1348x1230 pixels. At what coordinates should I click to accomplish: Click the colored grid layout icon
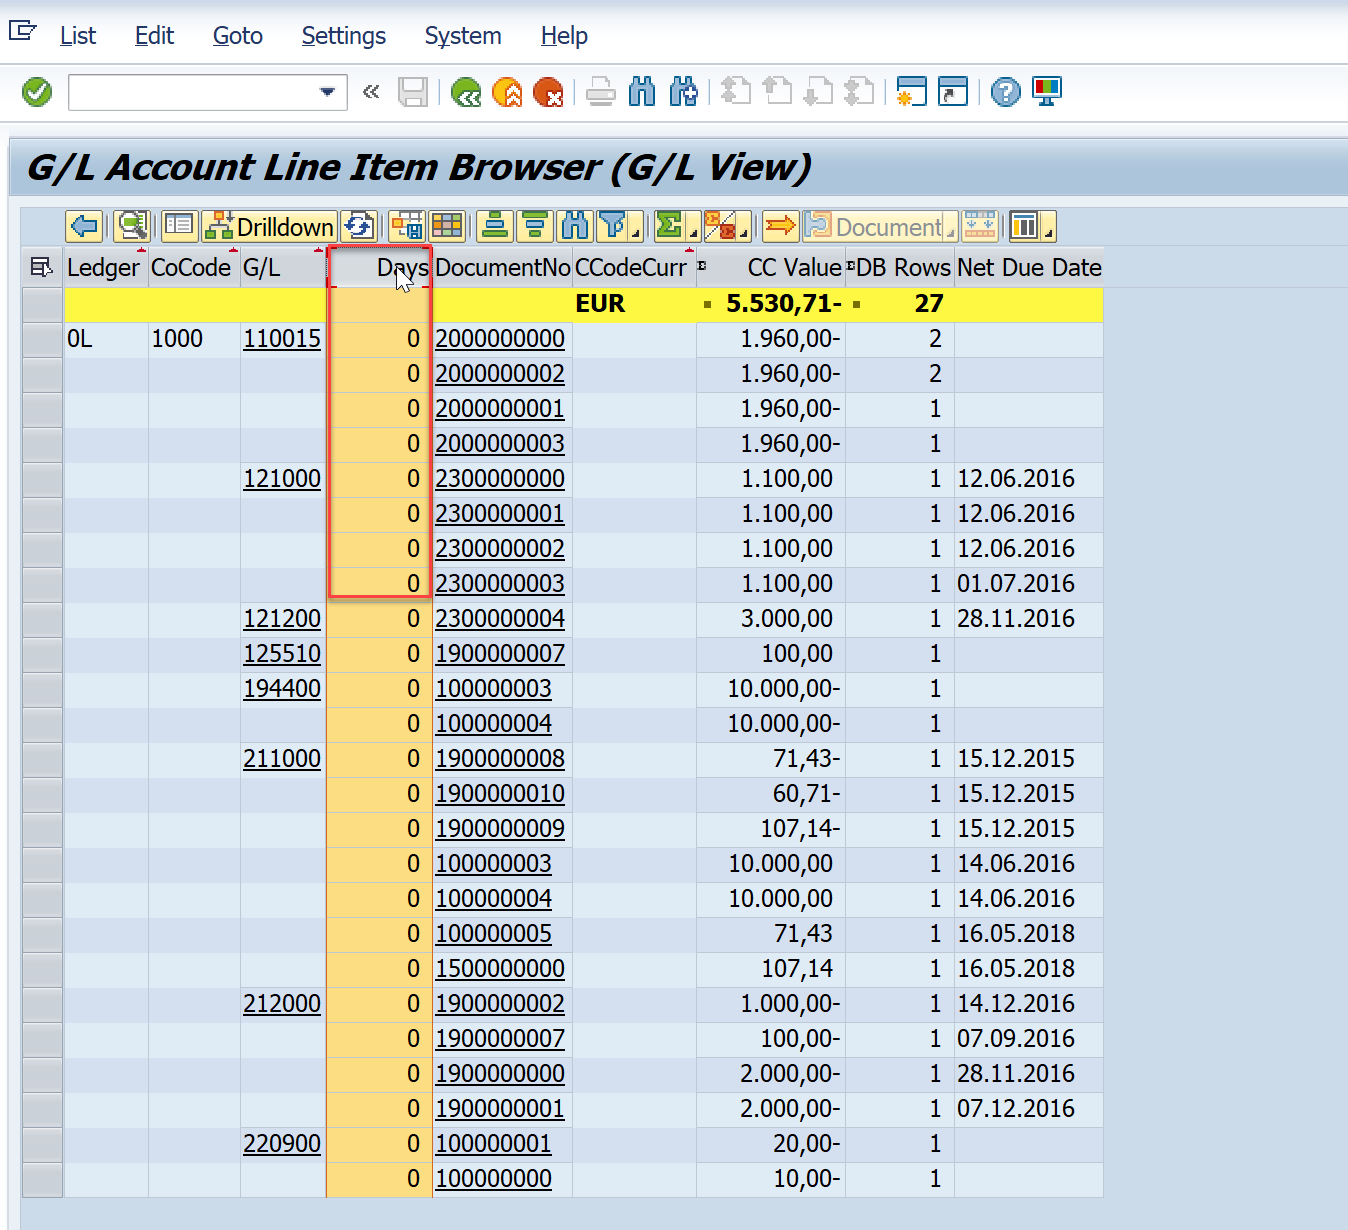coord(447,227)
